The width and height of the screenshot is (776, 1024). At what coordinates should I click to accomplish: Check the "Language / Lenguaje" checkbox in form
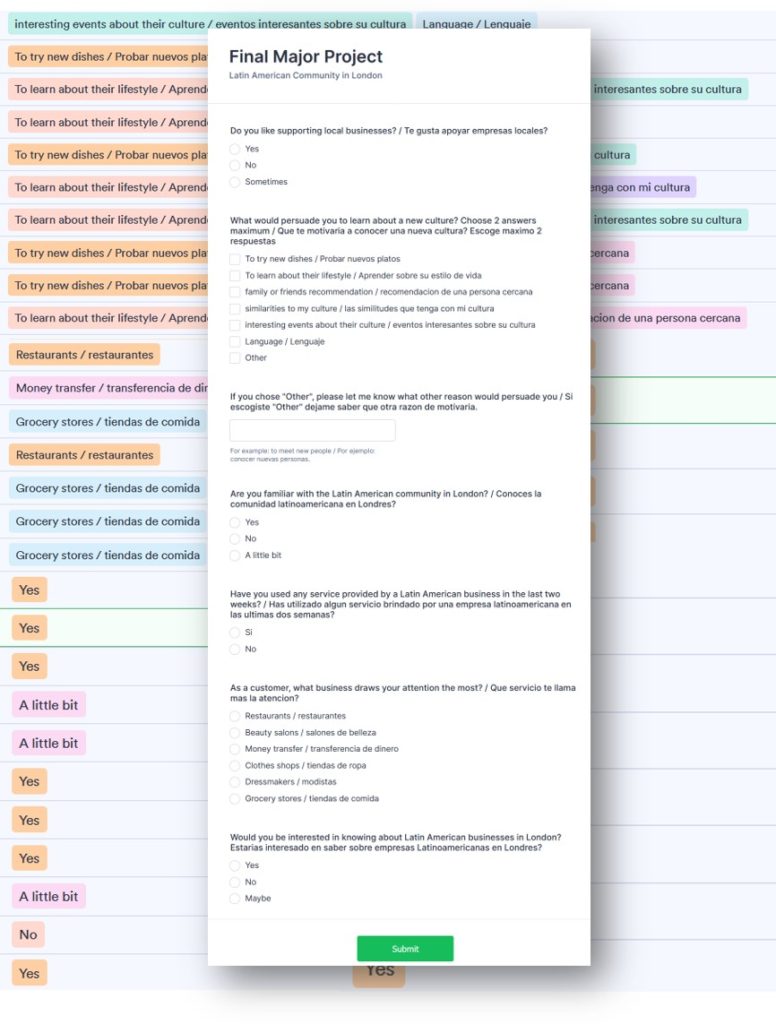pos(235,342)
